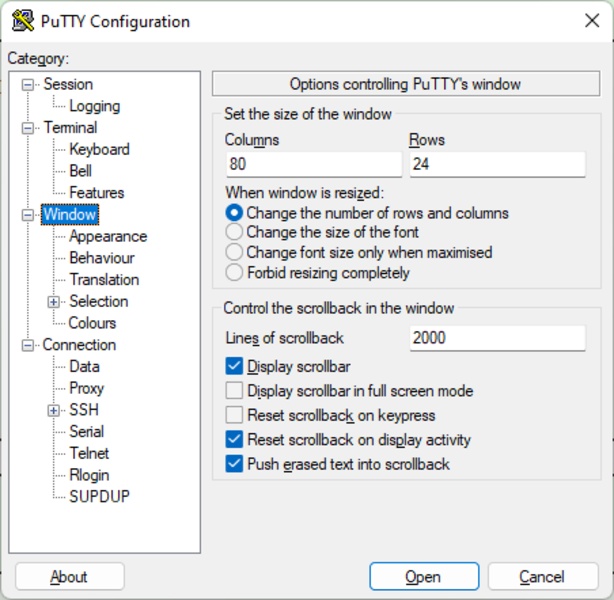The width and height of the screenshot is (614, 600).
Task: Select Colours in the category tree
Action: click(92, 323)
